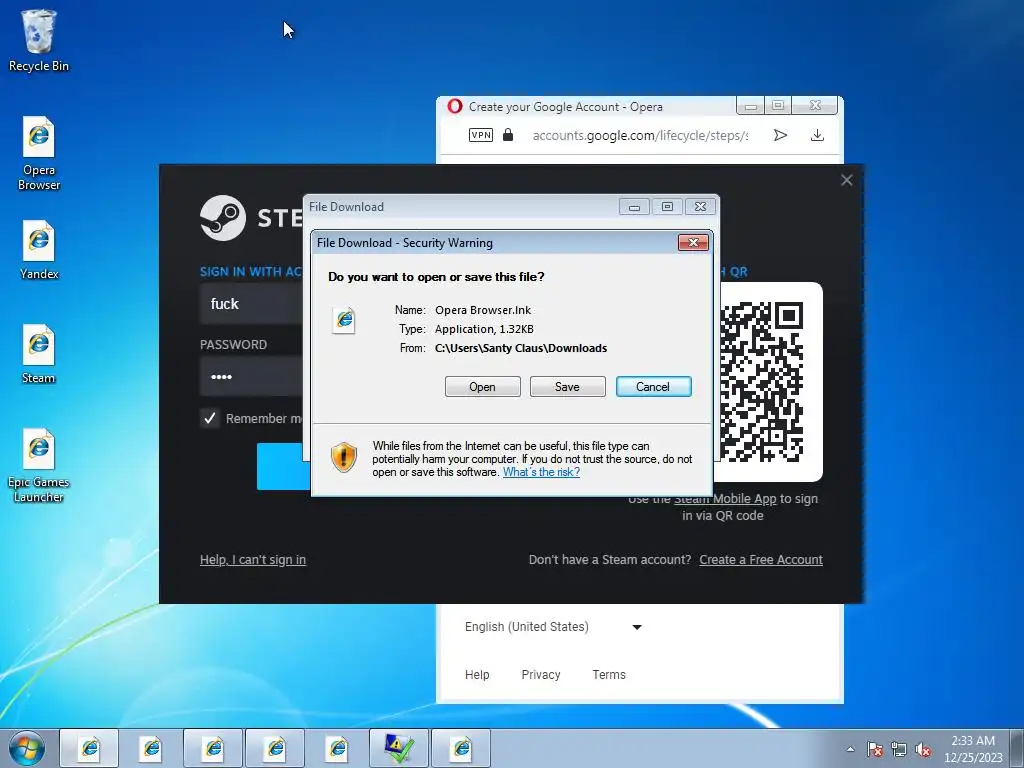The height and width of the screenshot is (768, 1024).
Task: Select the Opera Browser desktop shortcut
Action: 39,153
